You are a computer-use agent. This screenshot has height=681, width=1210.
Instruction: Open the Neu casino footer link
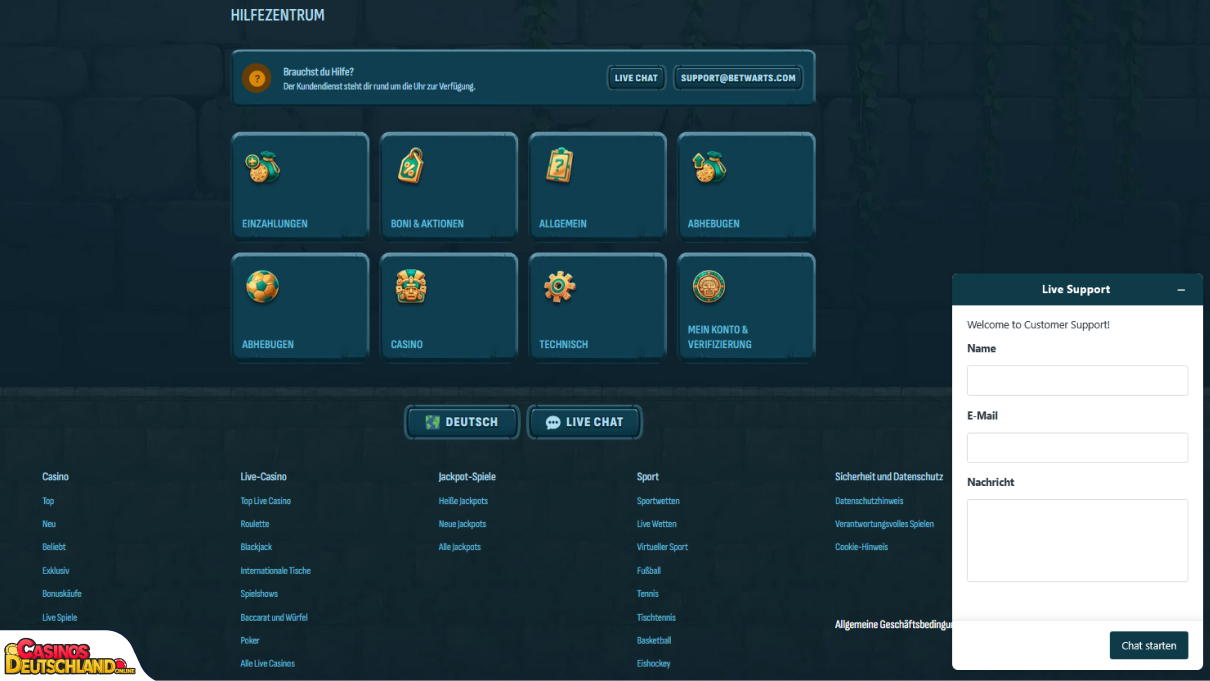coord(49,524)
